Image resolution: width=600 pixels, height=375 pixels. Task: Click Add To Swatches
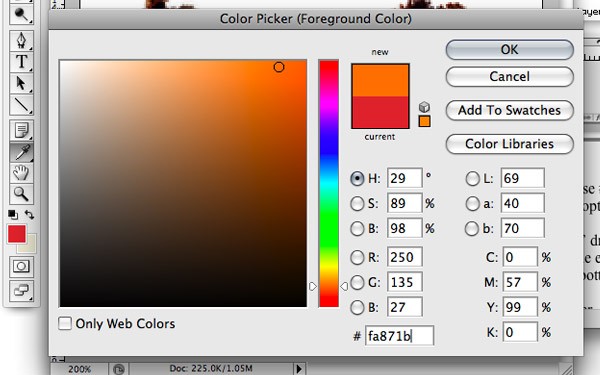pyautogui.click(x=510, y=110)
